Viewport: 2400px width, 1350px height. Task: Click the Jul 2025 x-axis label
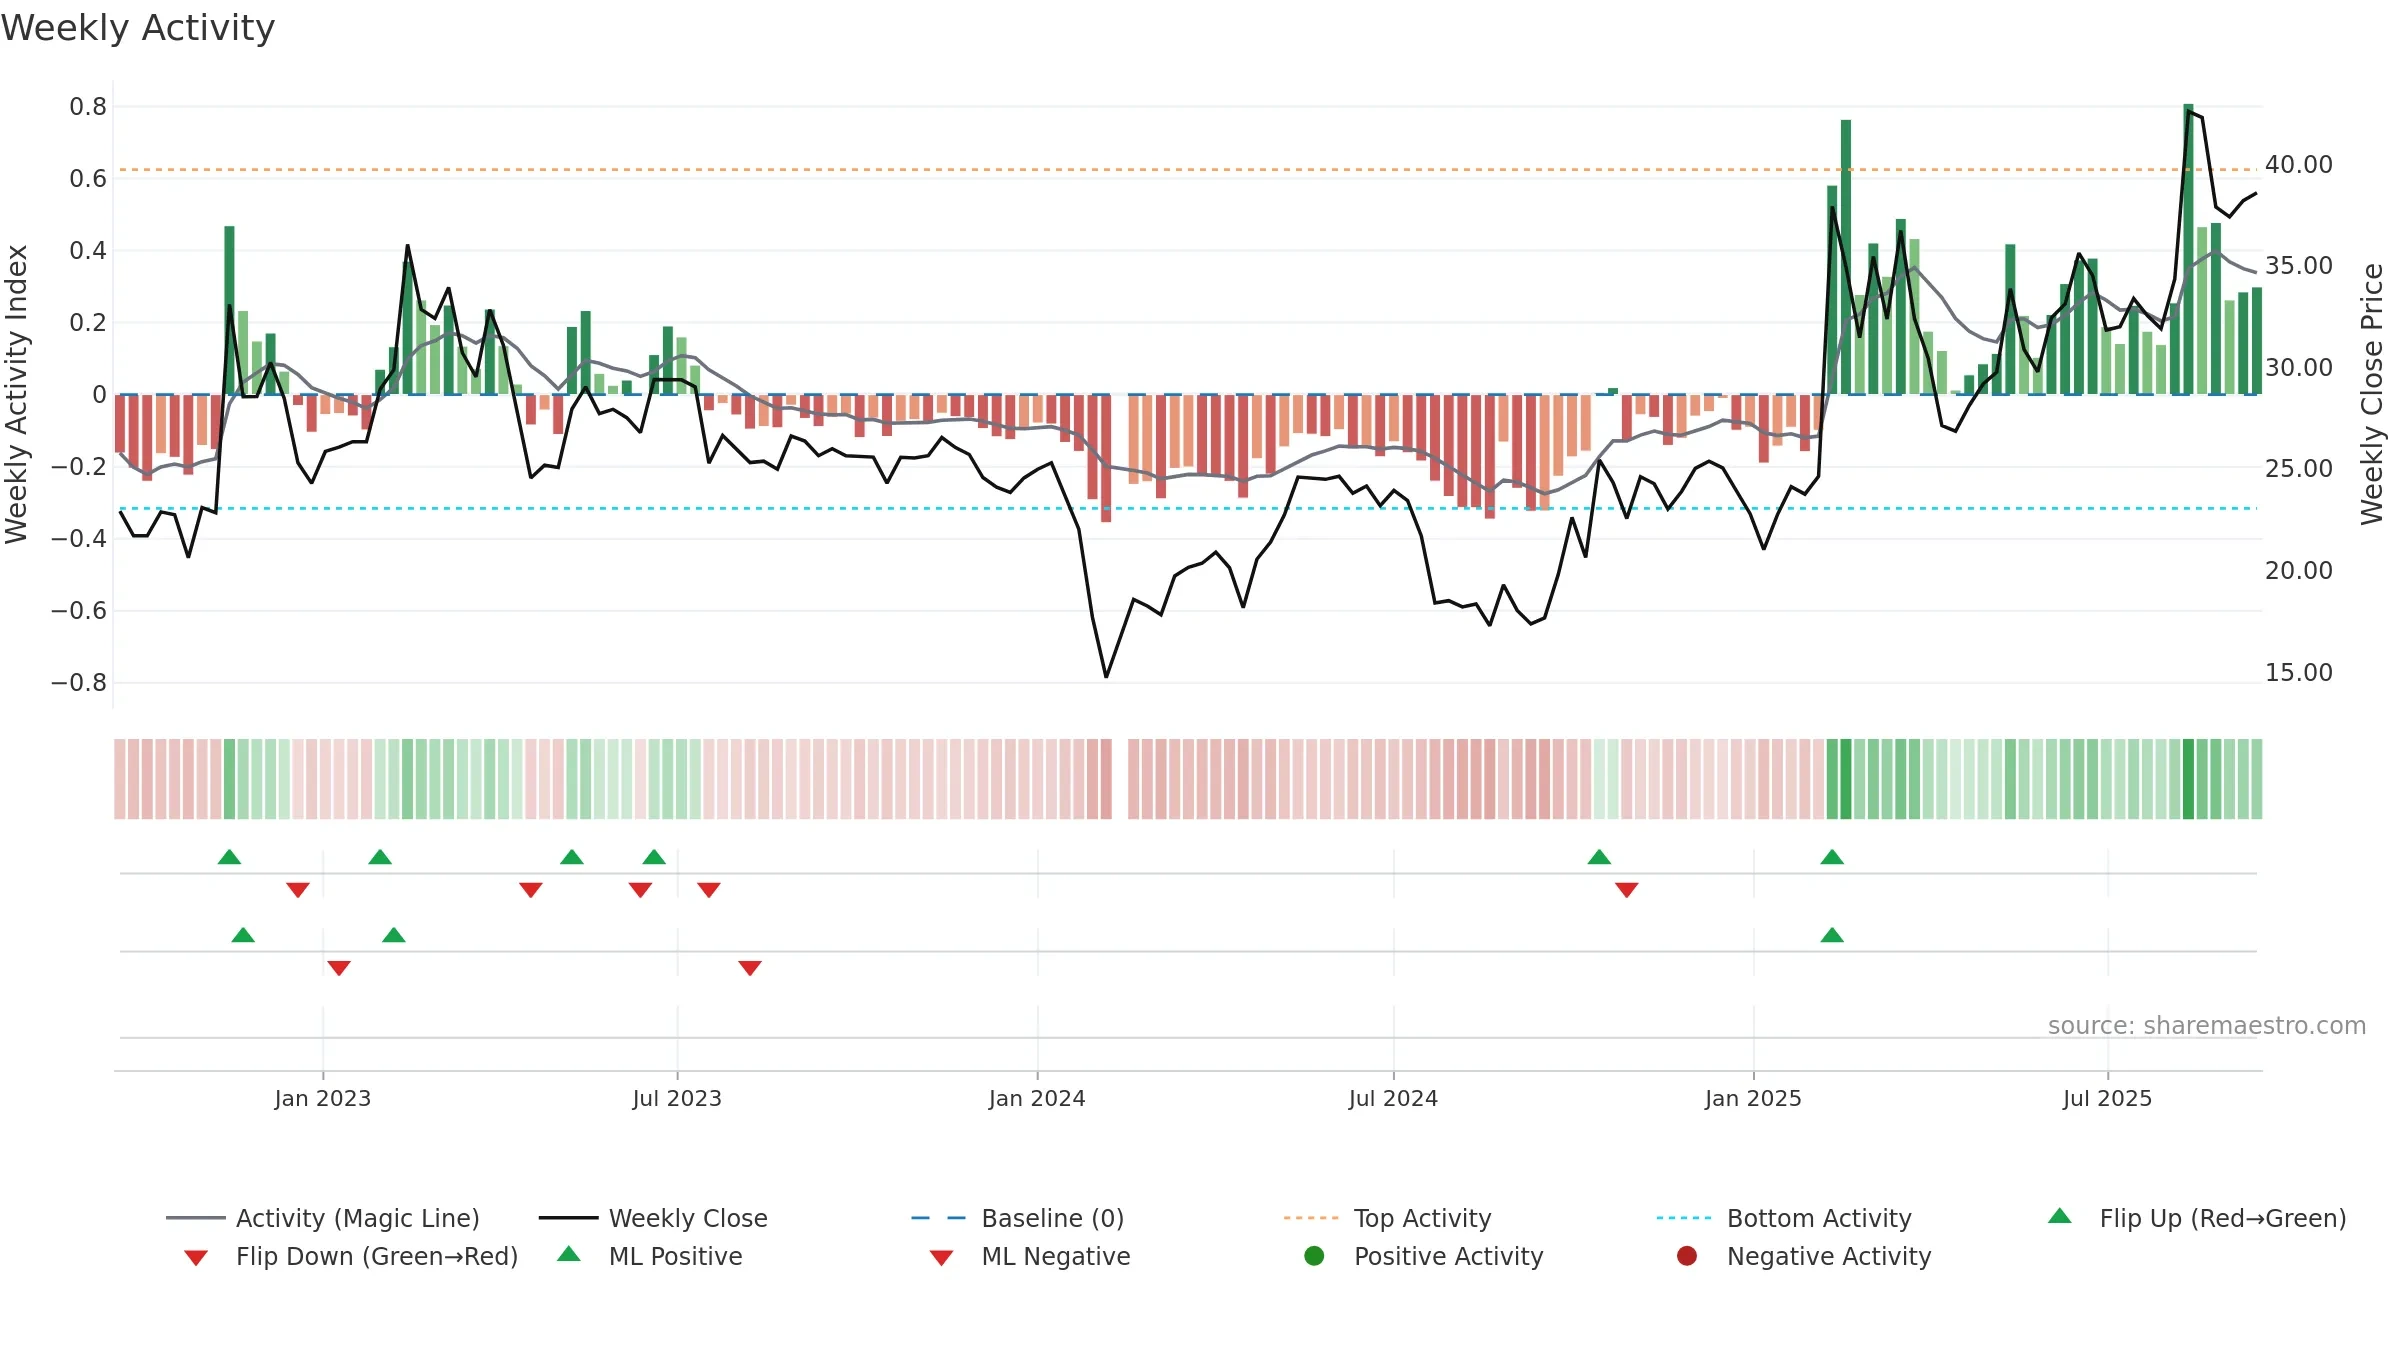pyautogui.click(x=2107, y=1098)
